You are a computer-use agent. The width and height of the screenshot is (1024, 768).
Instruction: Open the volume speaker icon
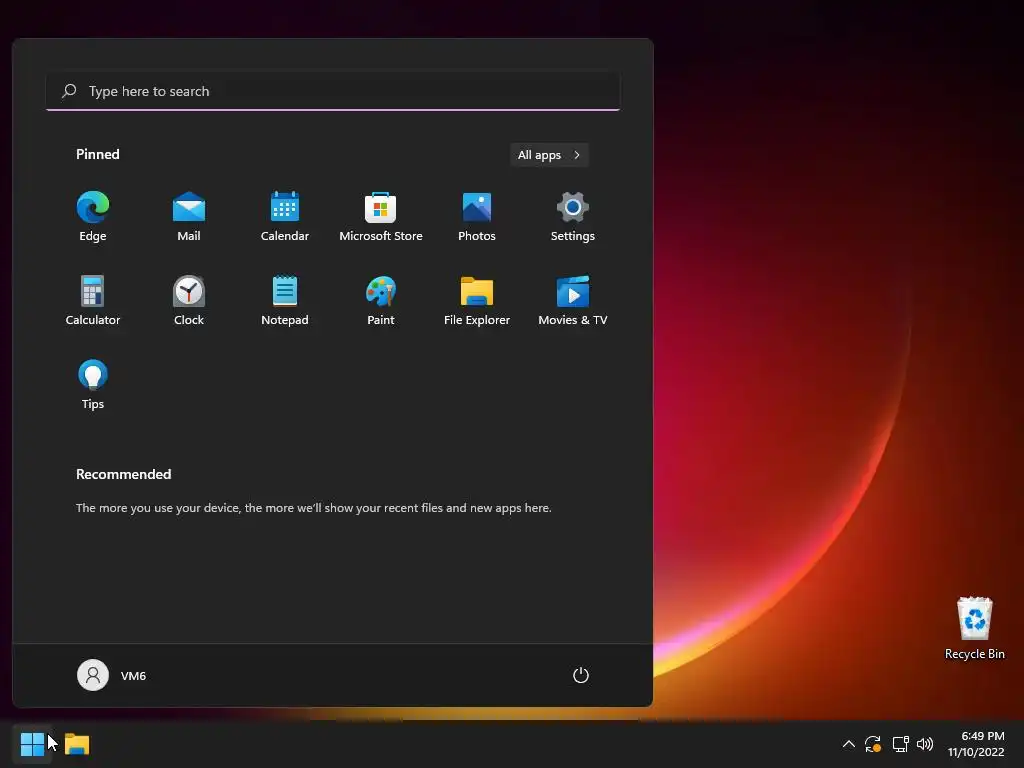(x=925, y=744)
